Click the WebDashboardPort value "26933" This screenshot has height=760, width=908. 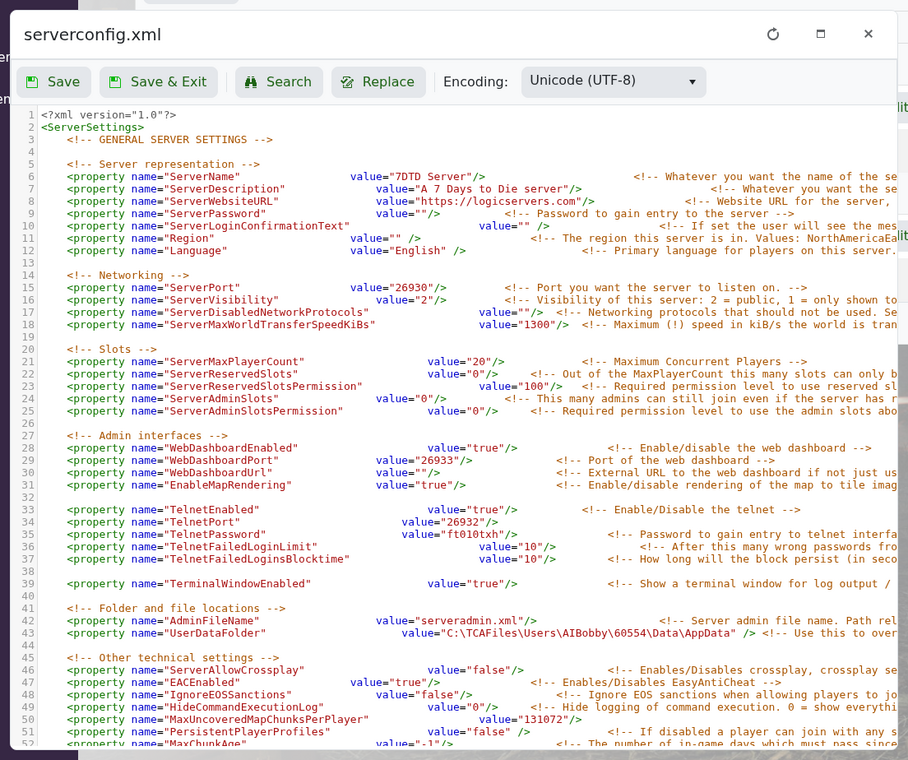tap(437, 461)
